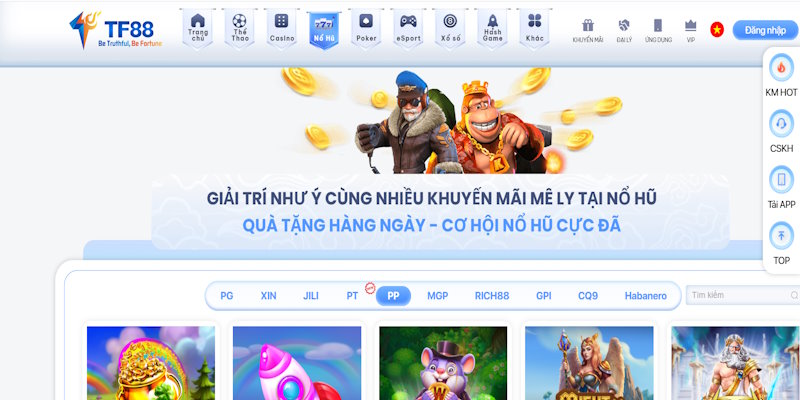Screen dimensions: 800x400
Task: Open the winged goddess game thumbnail
Action: pyautogui.click(x=589, y=363)
